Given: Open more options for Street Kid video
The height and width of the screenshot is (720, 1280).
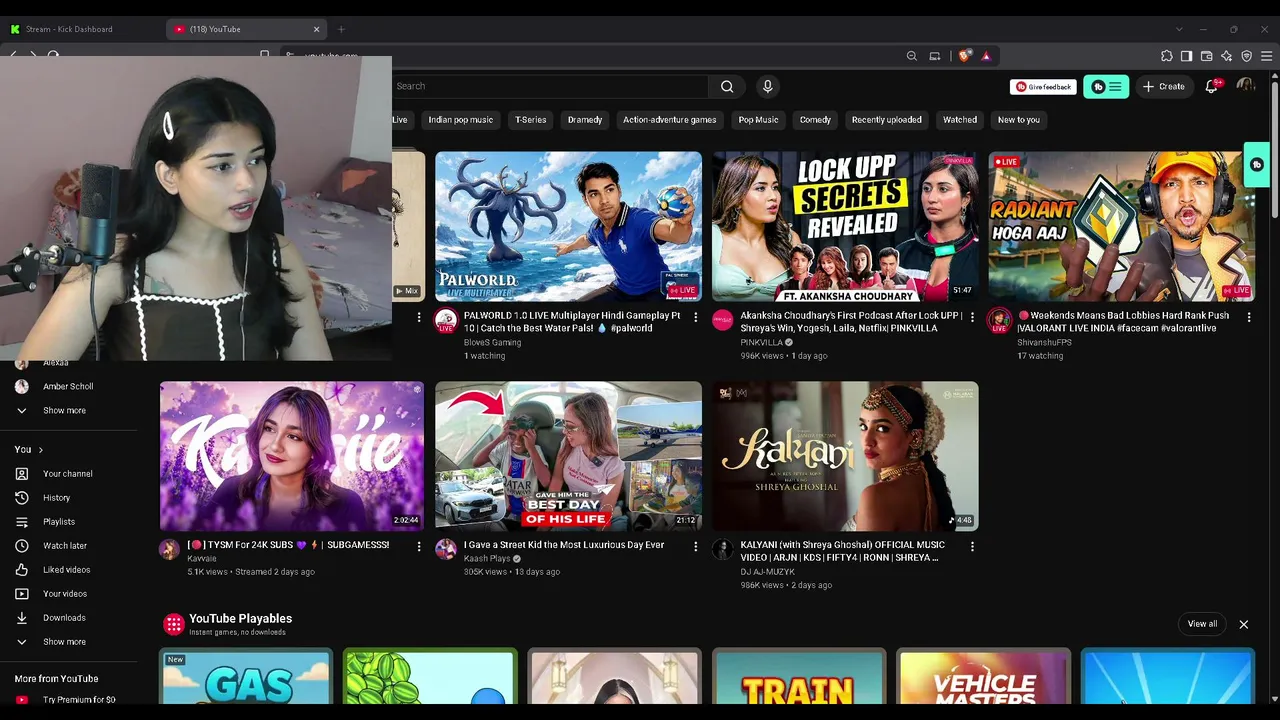Looking at the screenshot, I should pos(696,547).
